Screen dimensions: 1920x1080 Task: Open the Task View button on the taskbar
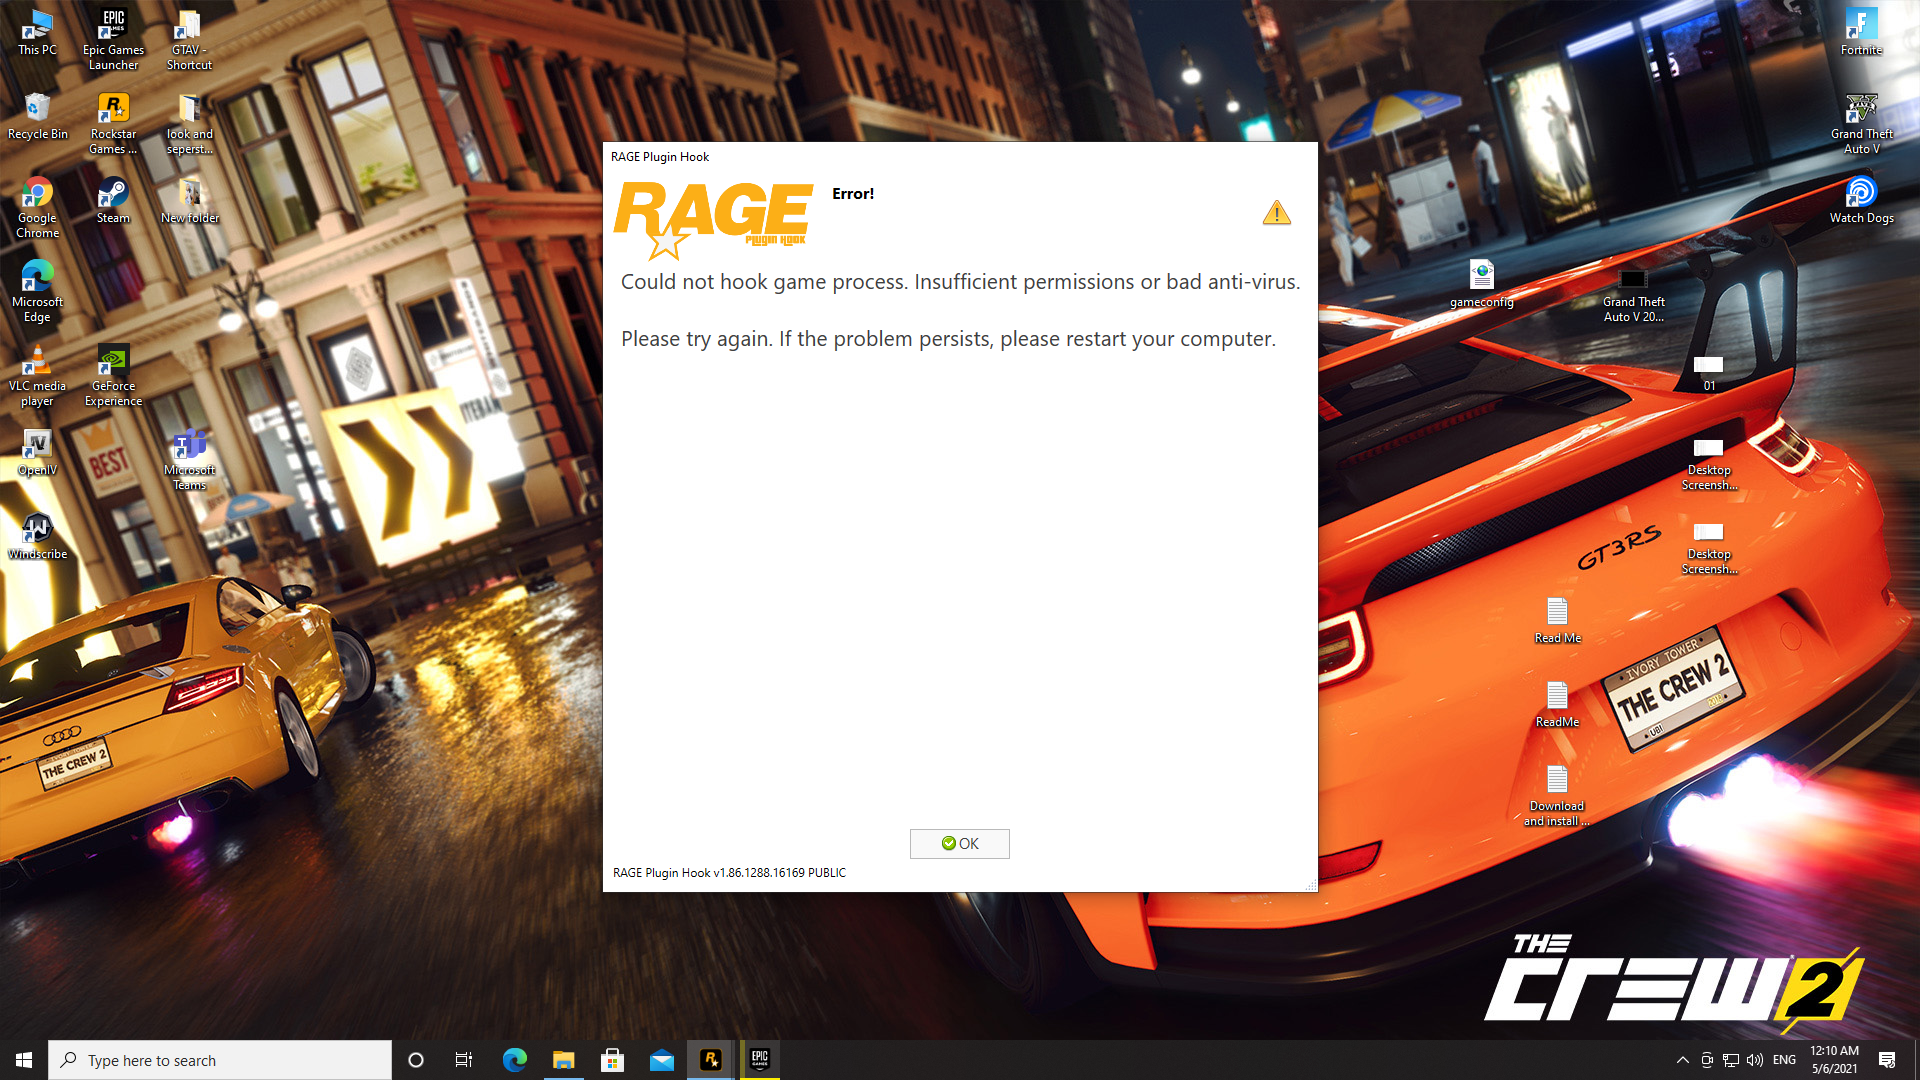click(x=464, y=1060)
